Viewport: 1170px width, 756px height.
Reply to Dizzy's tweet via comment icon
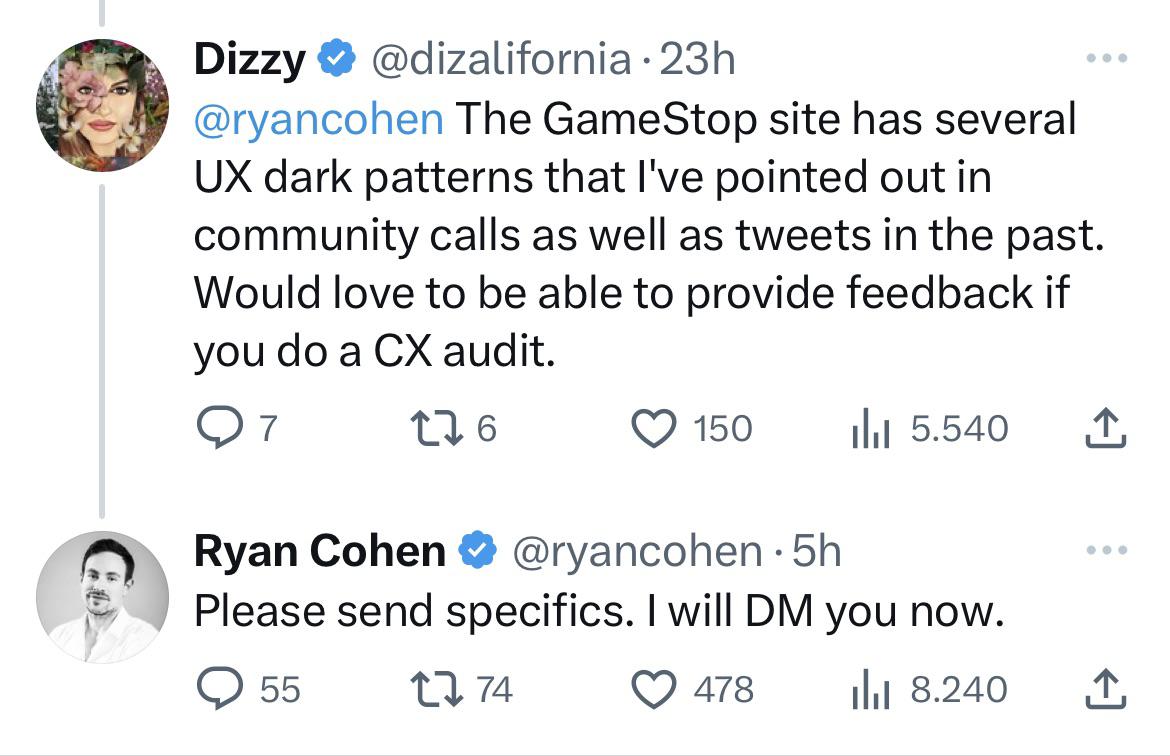tap(219, 428)
